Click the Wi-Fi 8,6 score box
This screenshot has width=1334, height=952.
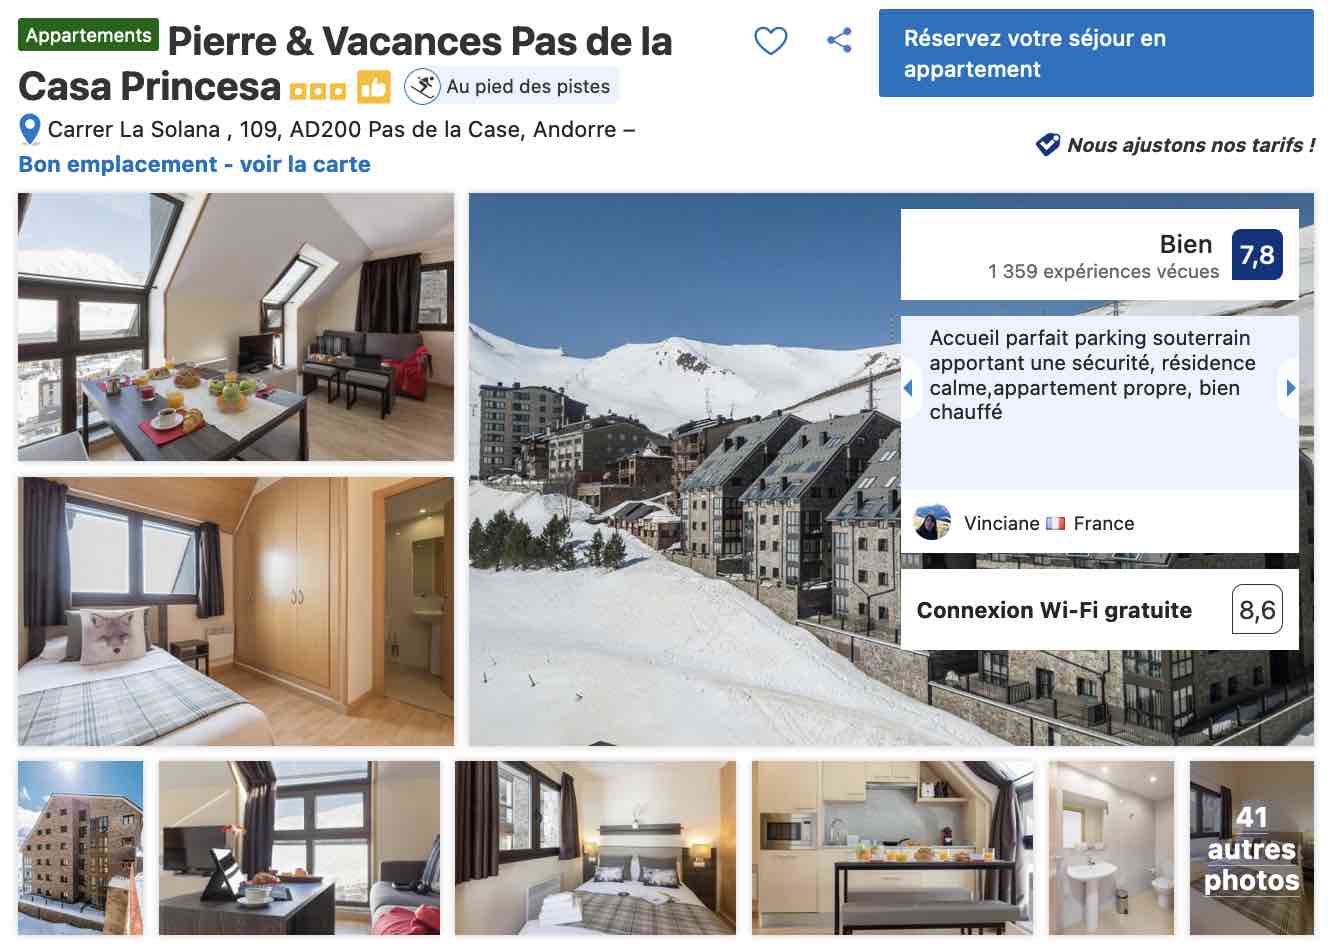point(1257,610)
